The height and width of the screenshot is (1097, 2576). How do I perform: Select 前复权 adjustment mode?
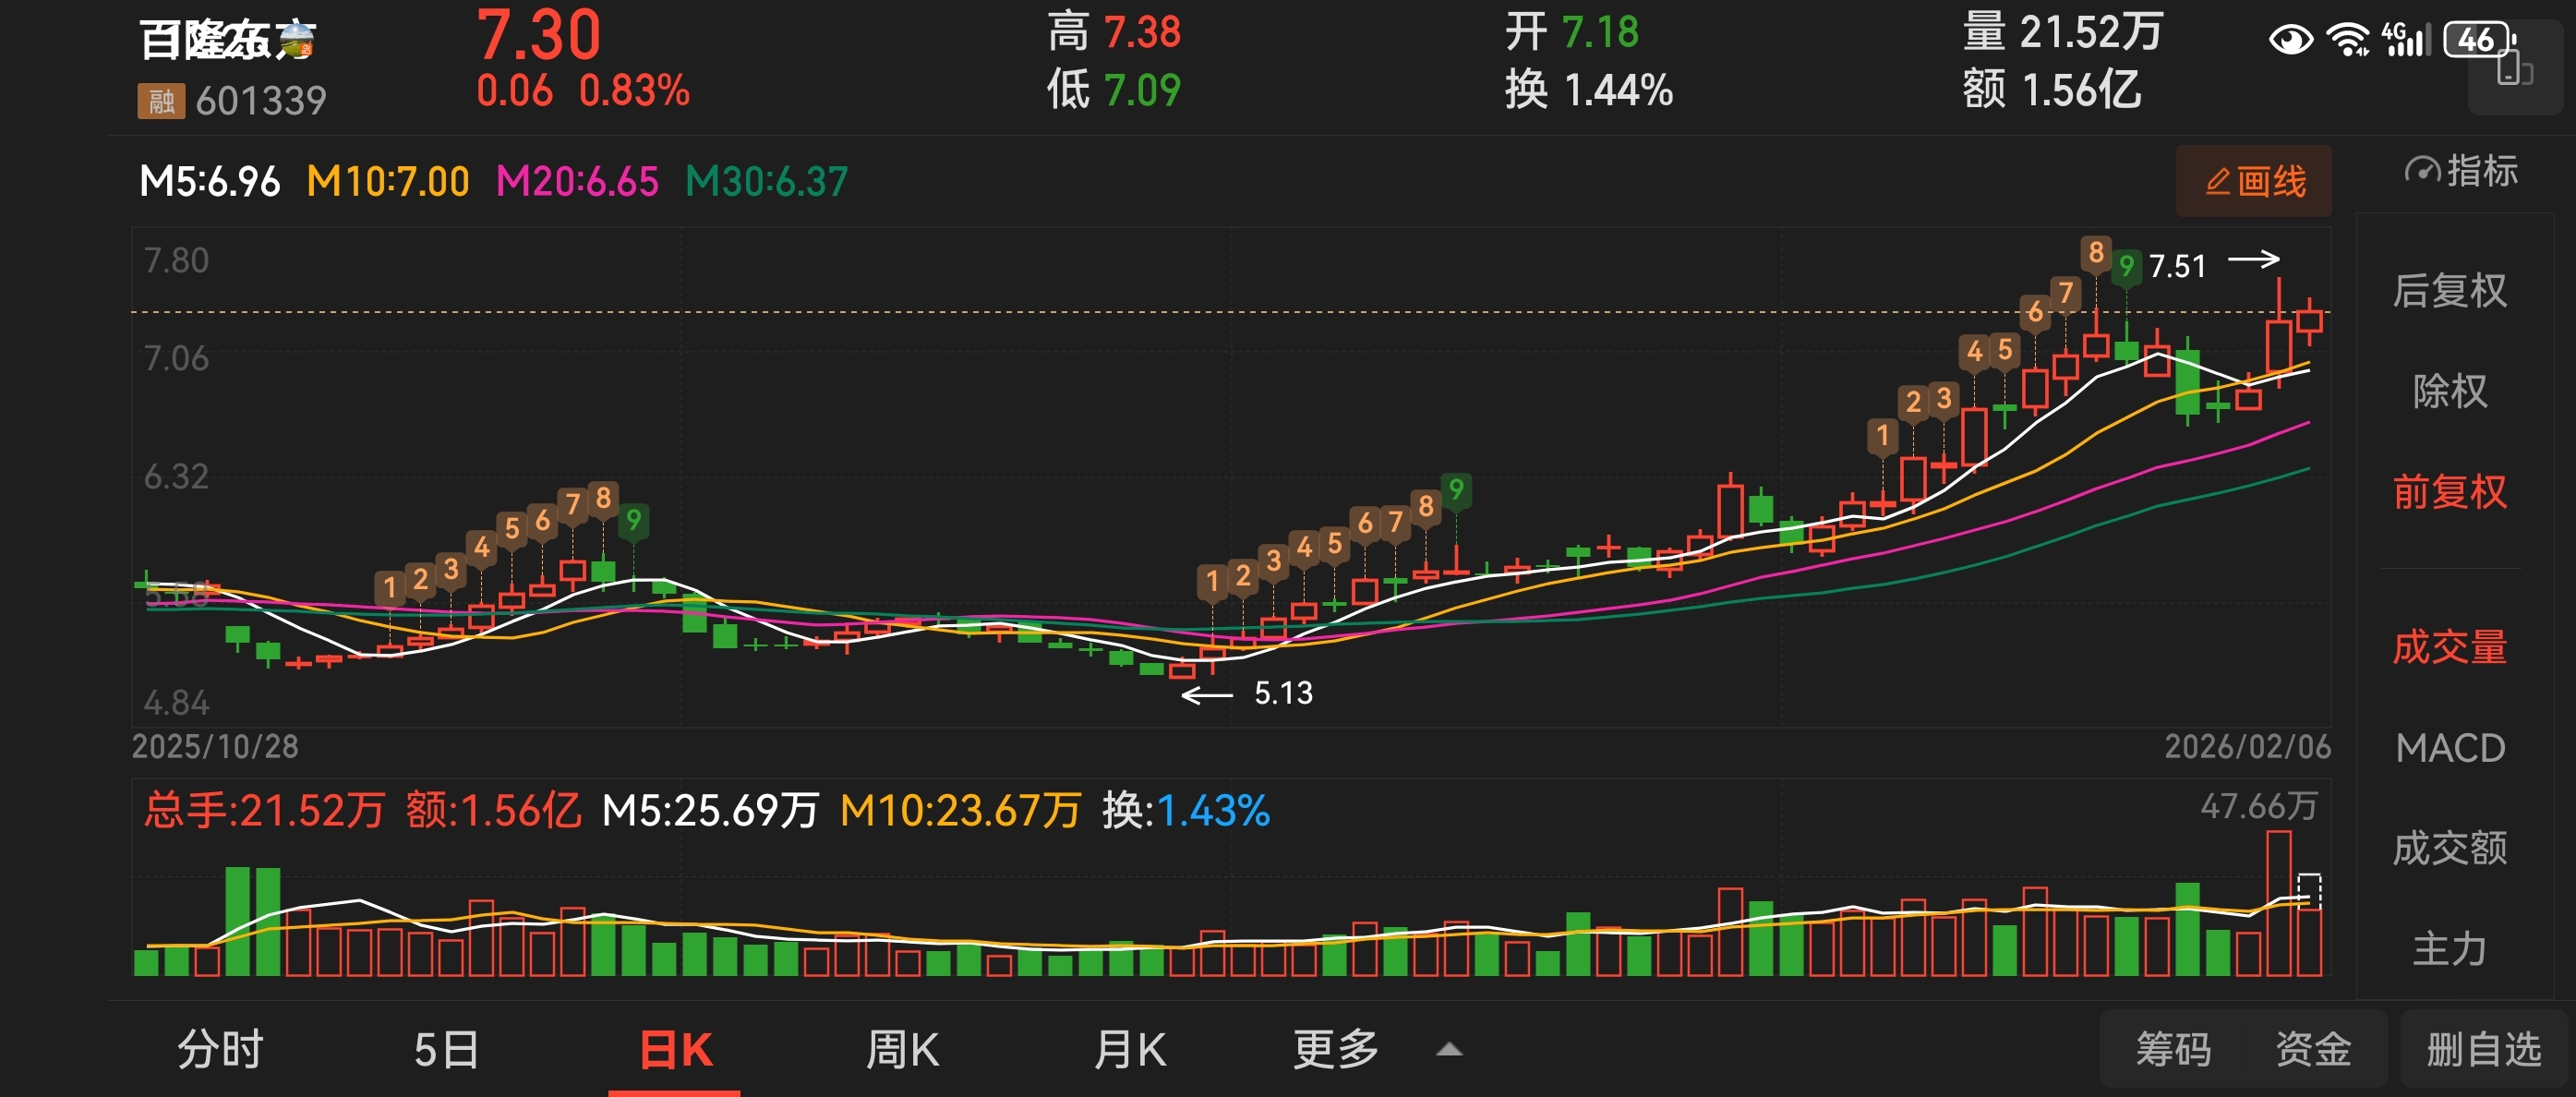[2449, 491]
